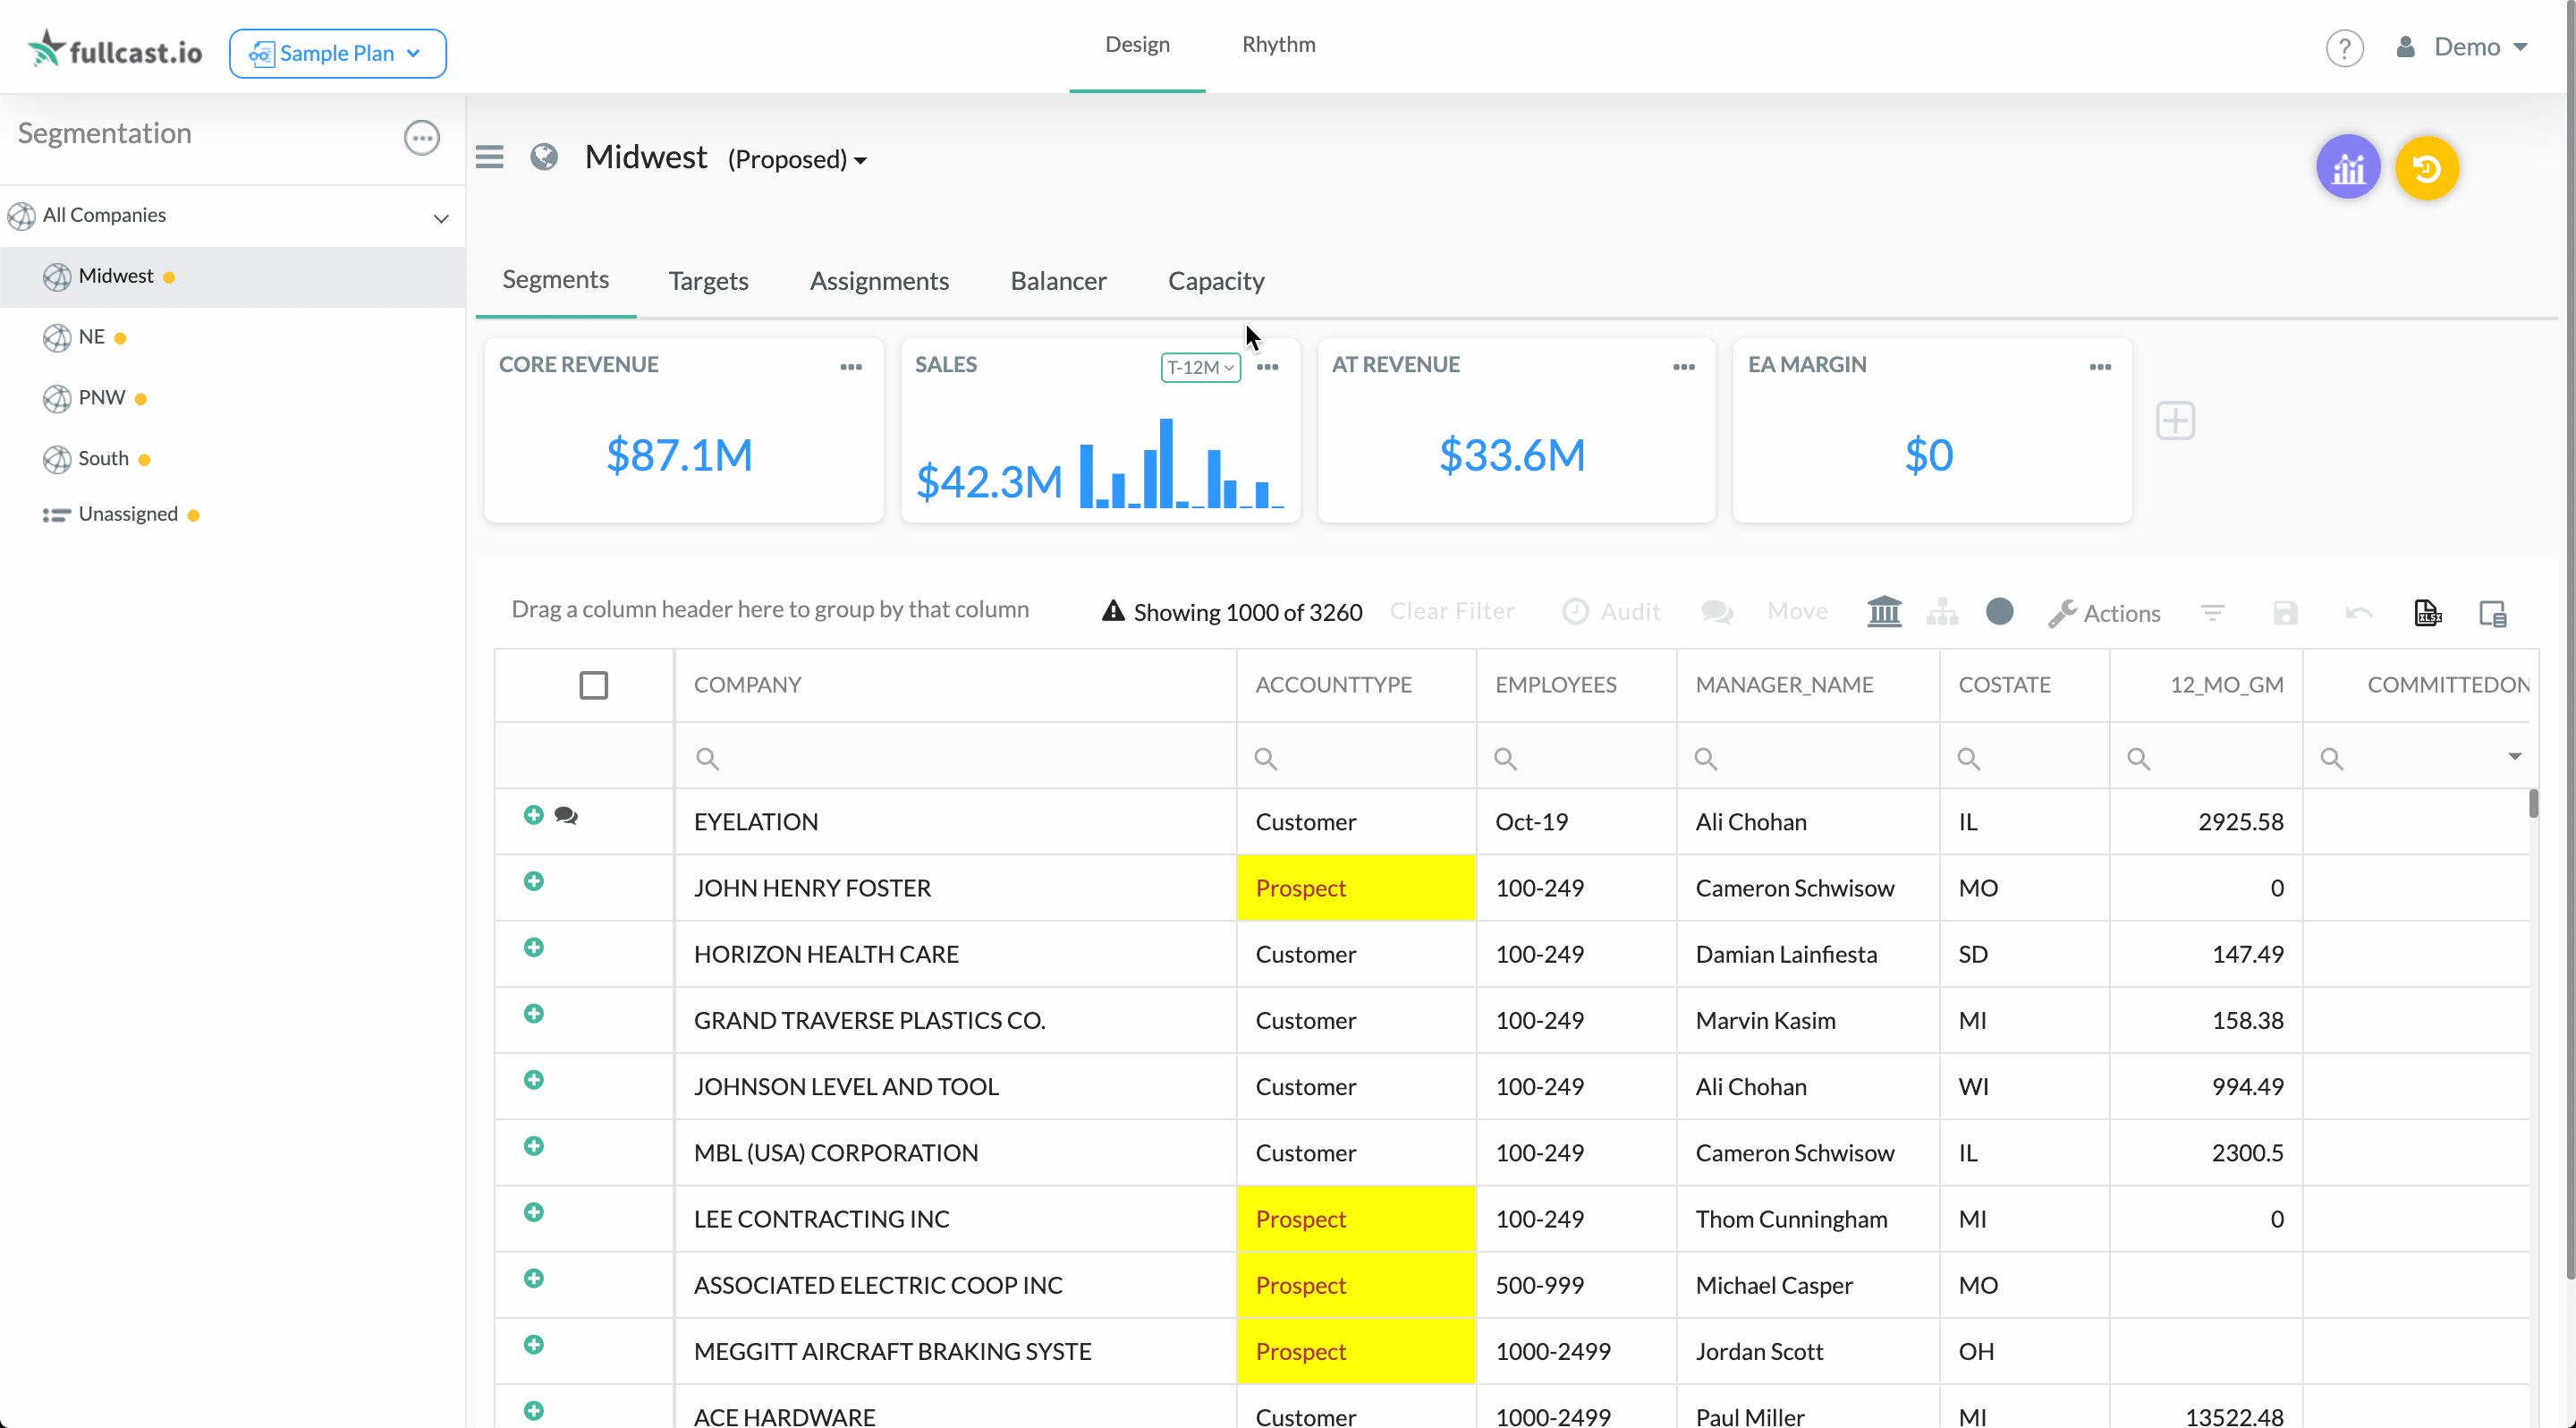Open COMMITTEDON filter dropdown arrow
Image resolution: width=2576 pixels, height=1428 pixels.
[2514, 756]
